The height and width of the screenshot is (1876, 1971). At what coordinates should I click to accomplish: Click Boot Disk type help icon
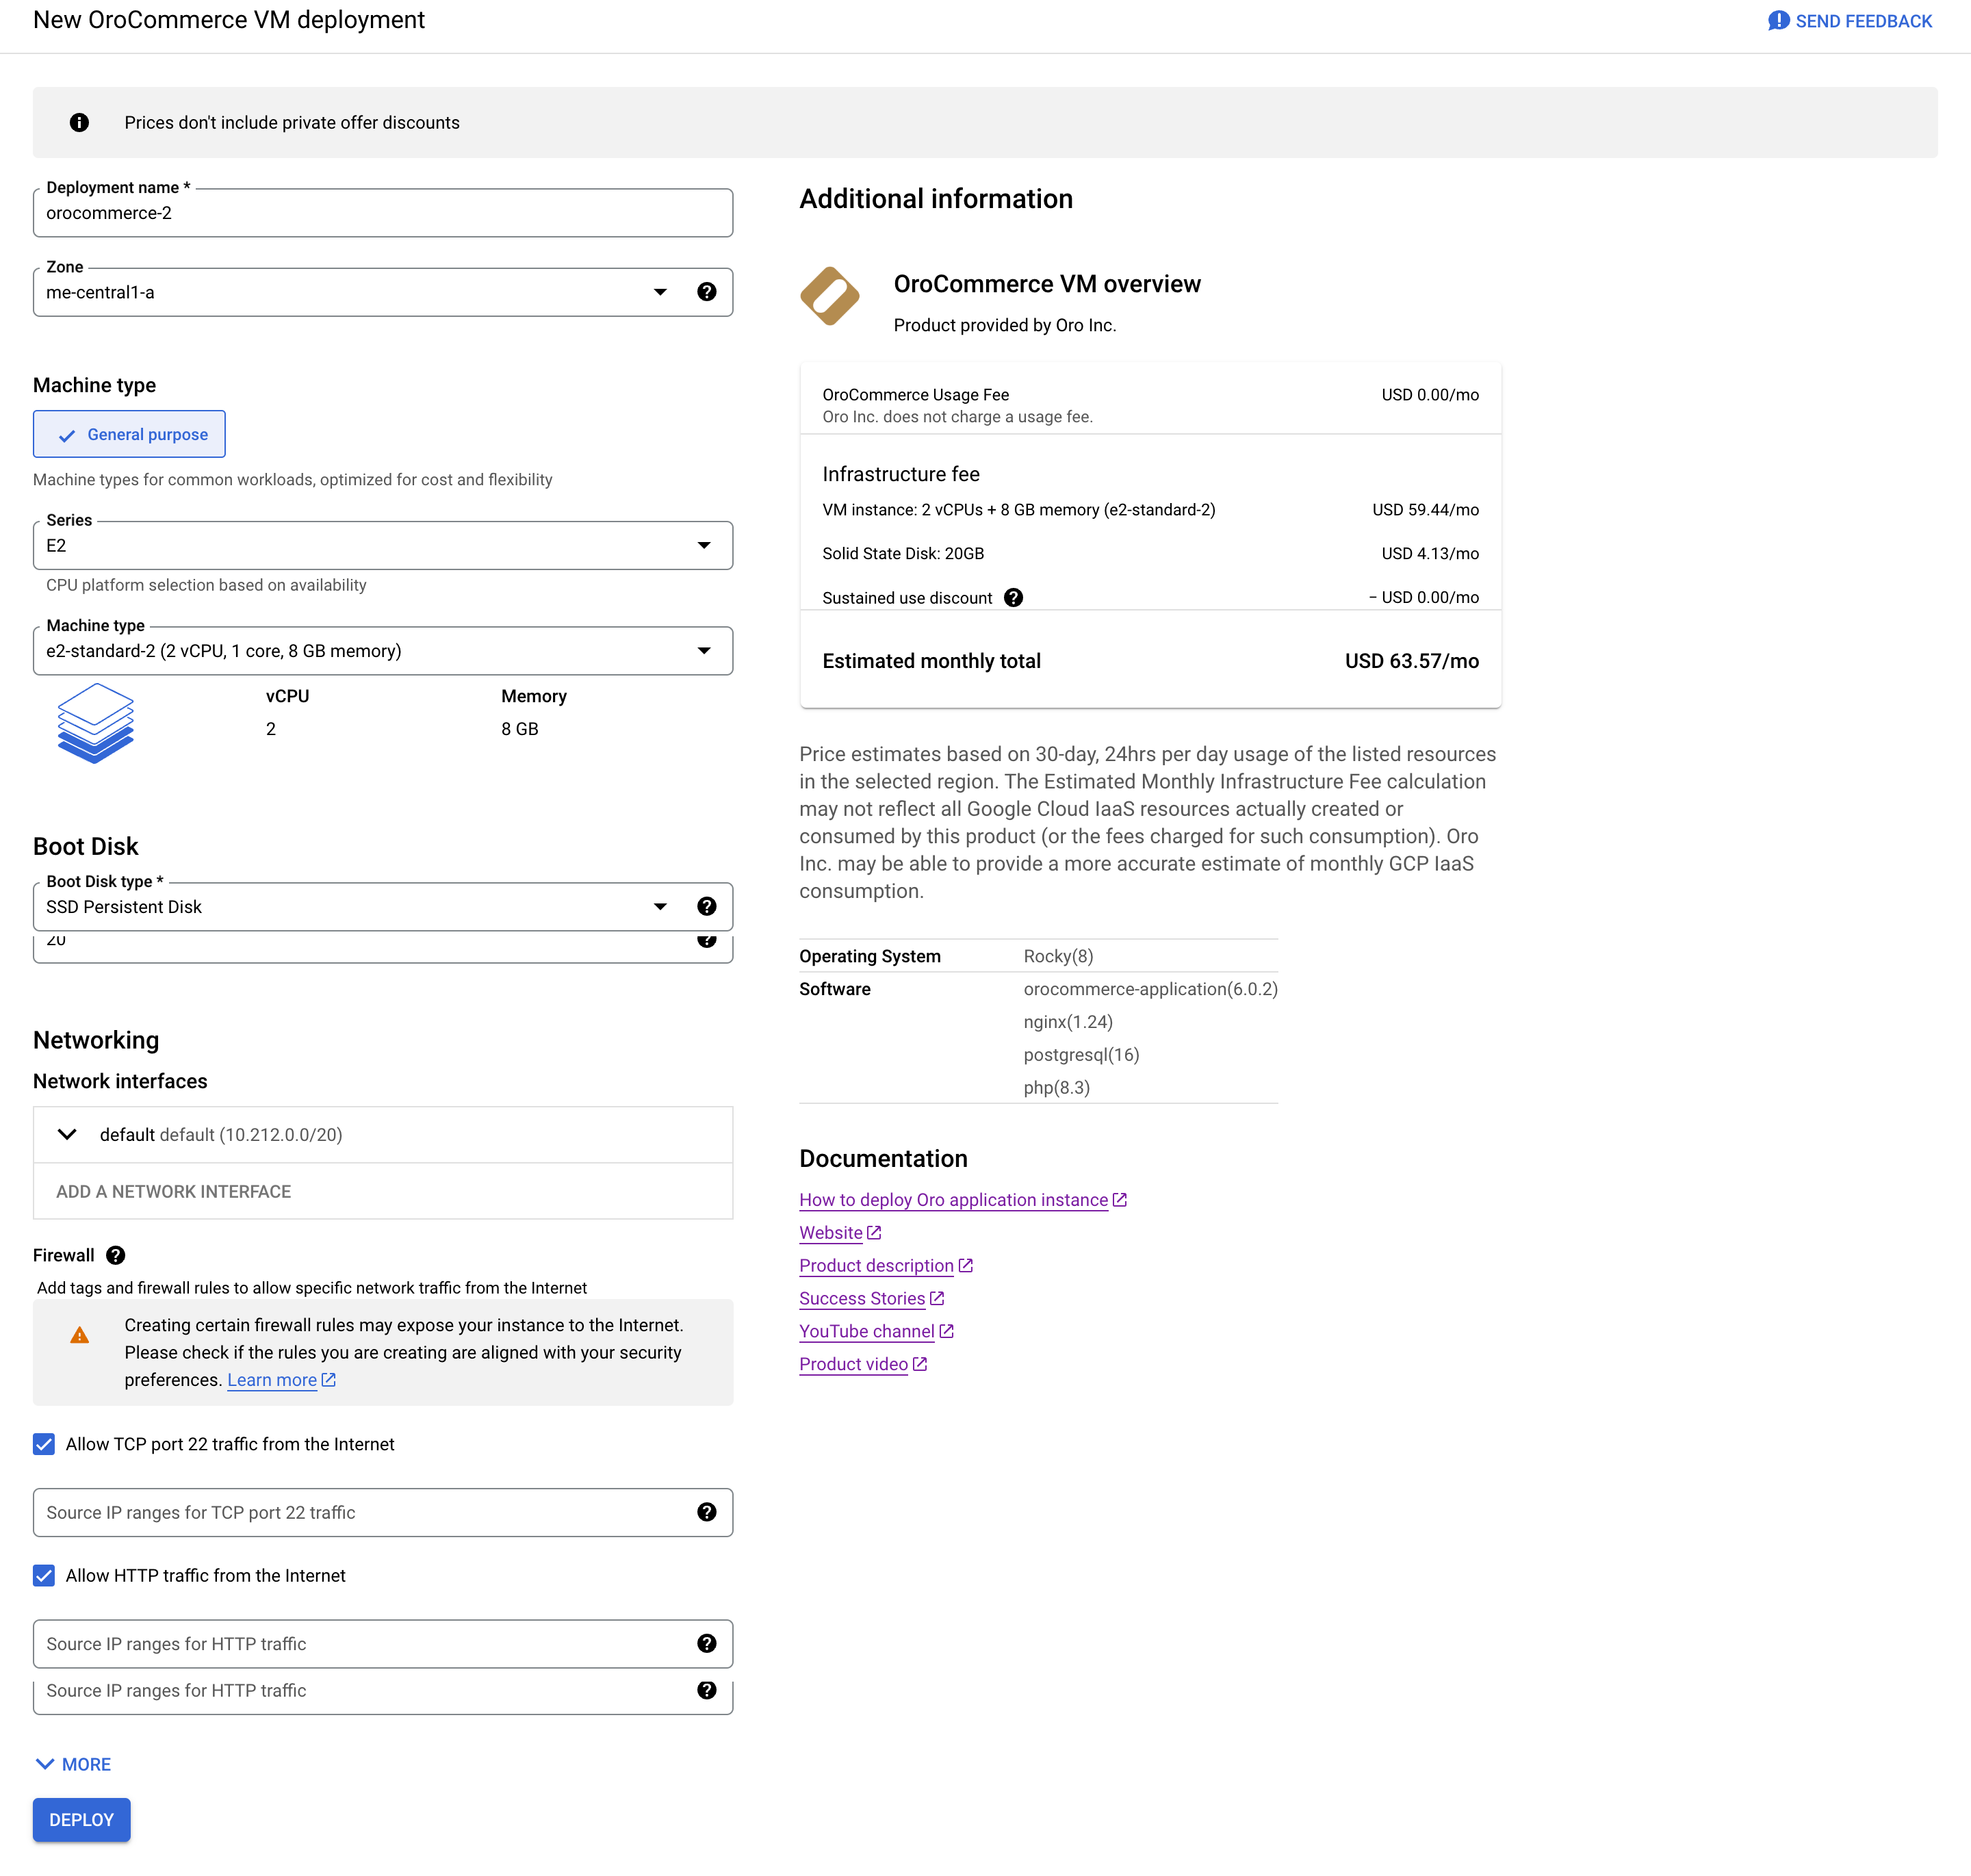(706, 906)
